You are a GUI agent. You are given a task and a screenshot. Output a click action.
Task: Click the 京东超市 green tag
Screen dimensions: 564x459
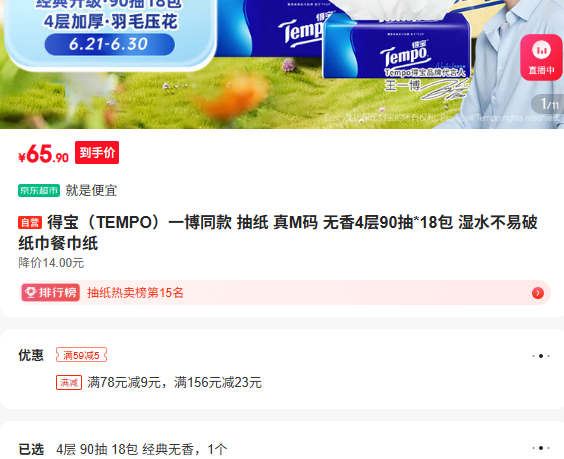(39, 190)
